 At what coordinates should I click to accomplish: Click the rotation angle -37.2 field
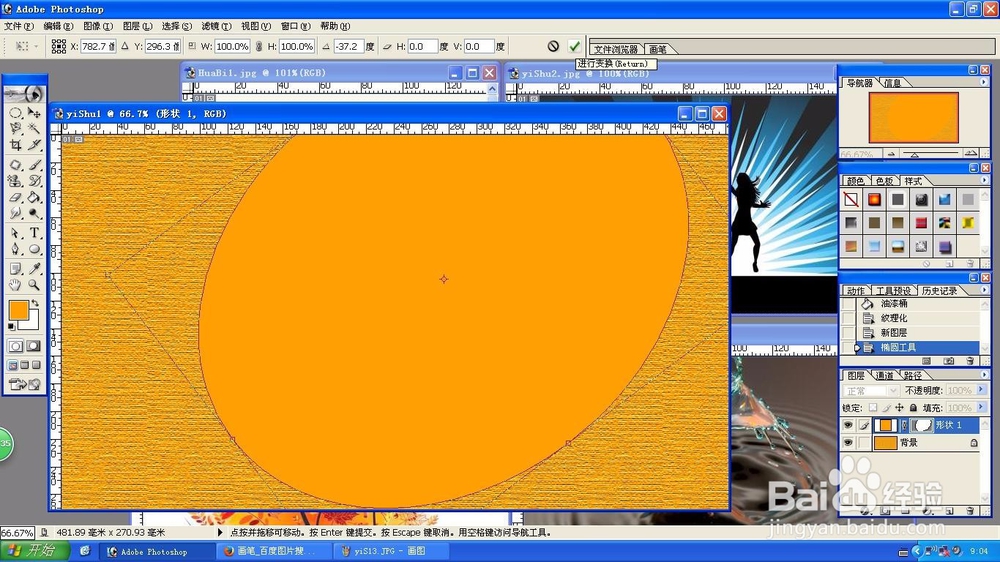348,47
